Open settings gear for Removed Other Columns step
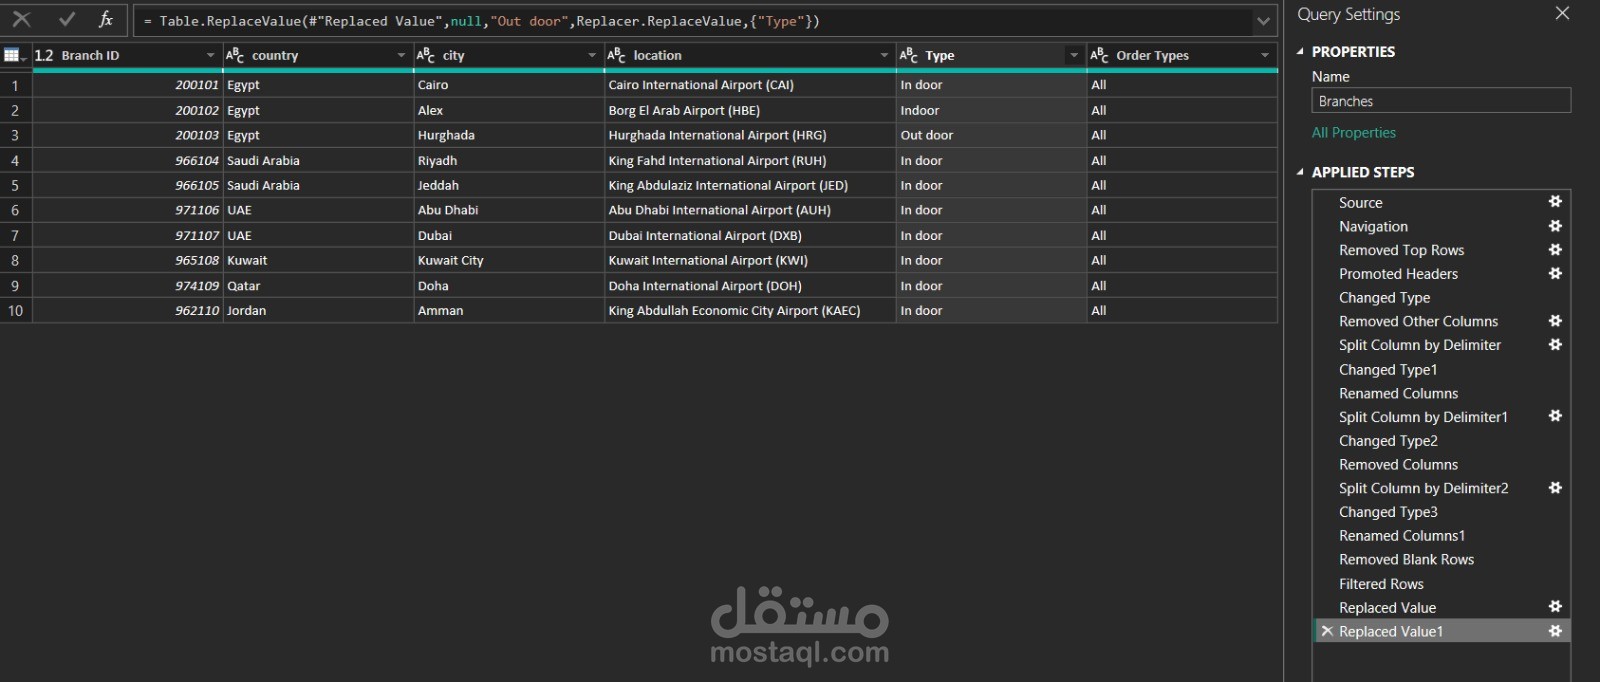The width and height of the screenshot is (1600, 682). click(1555, 321)
